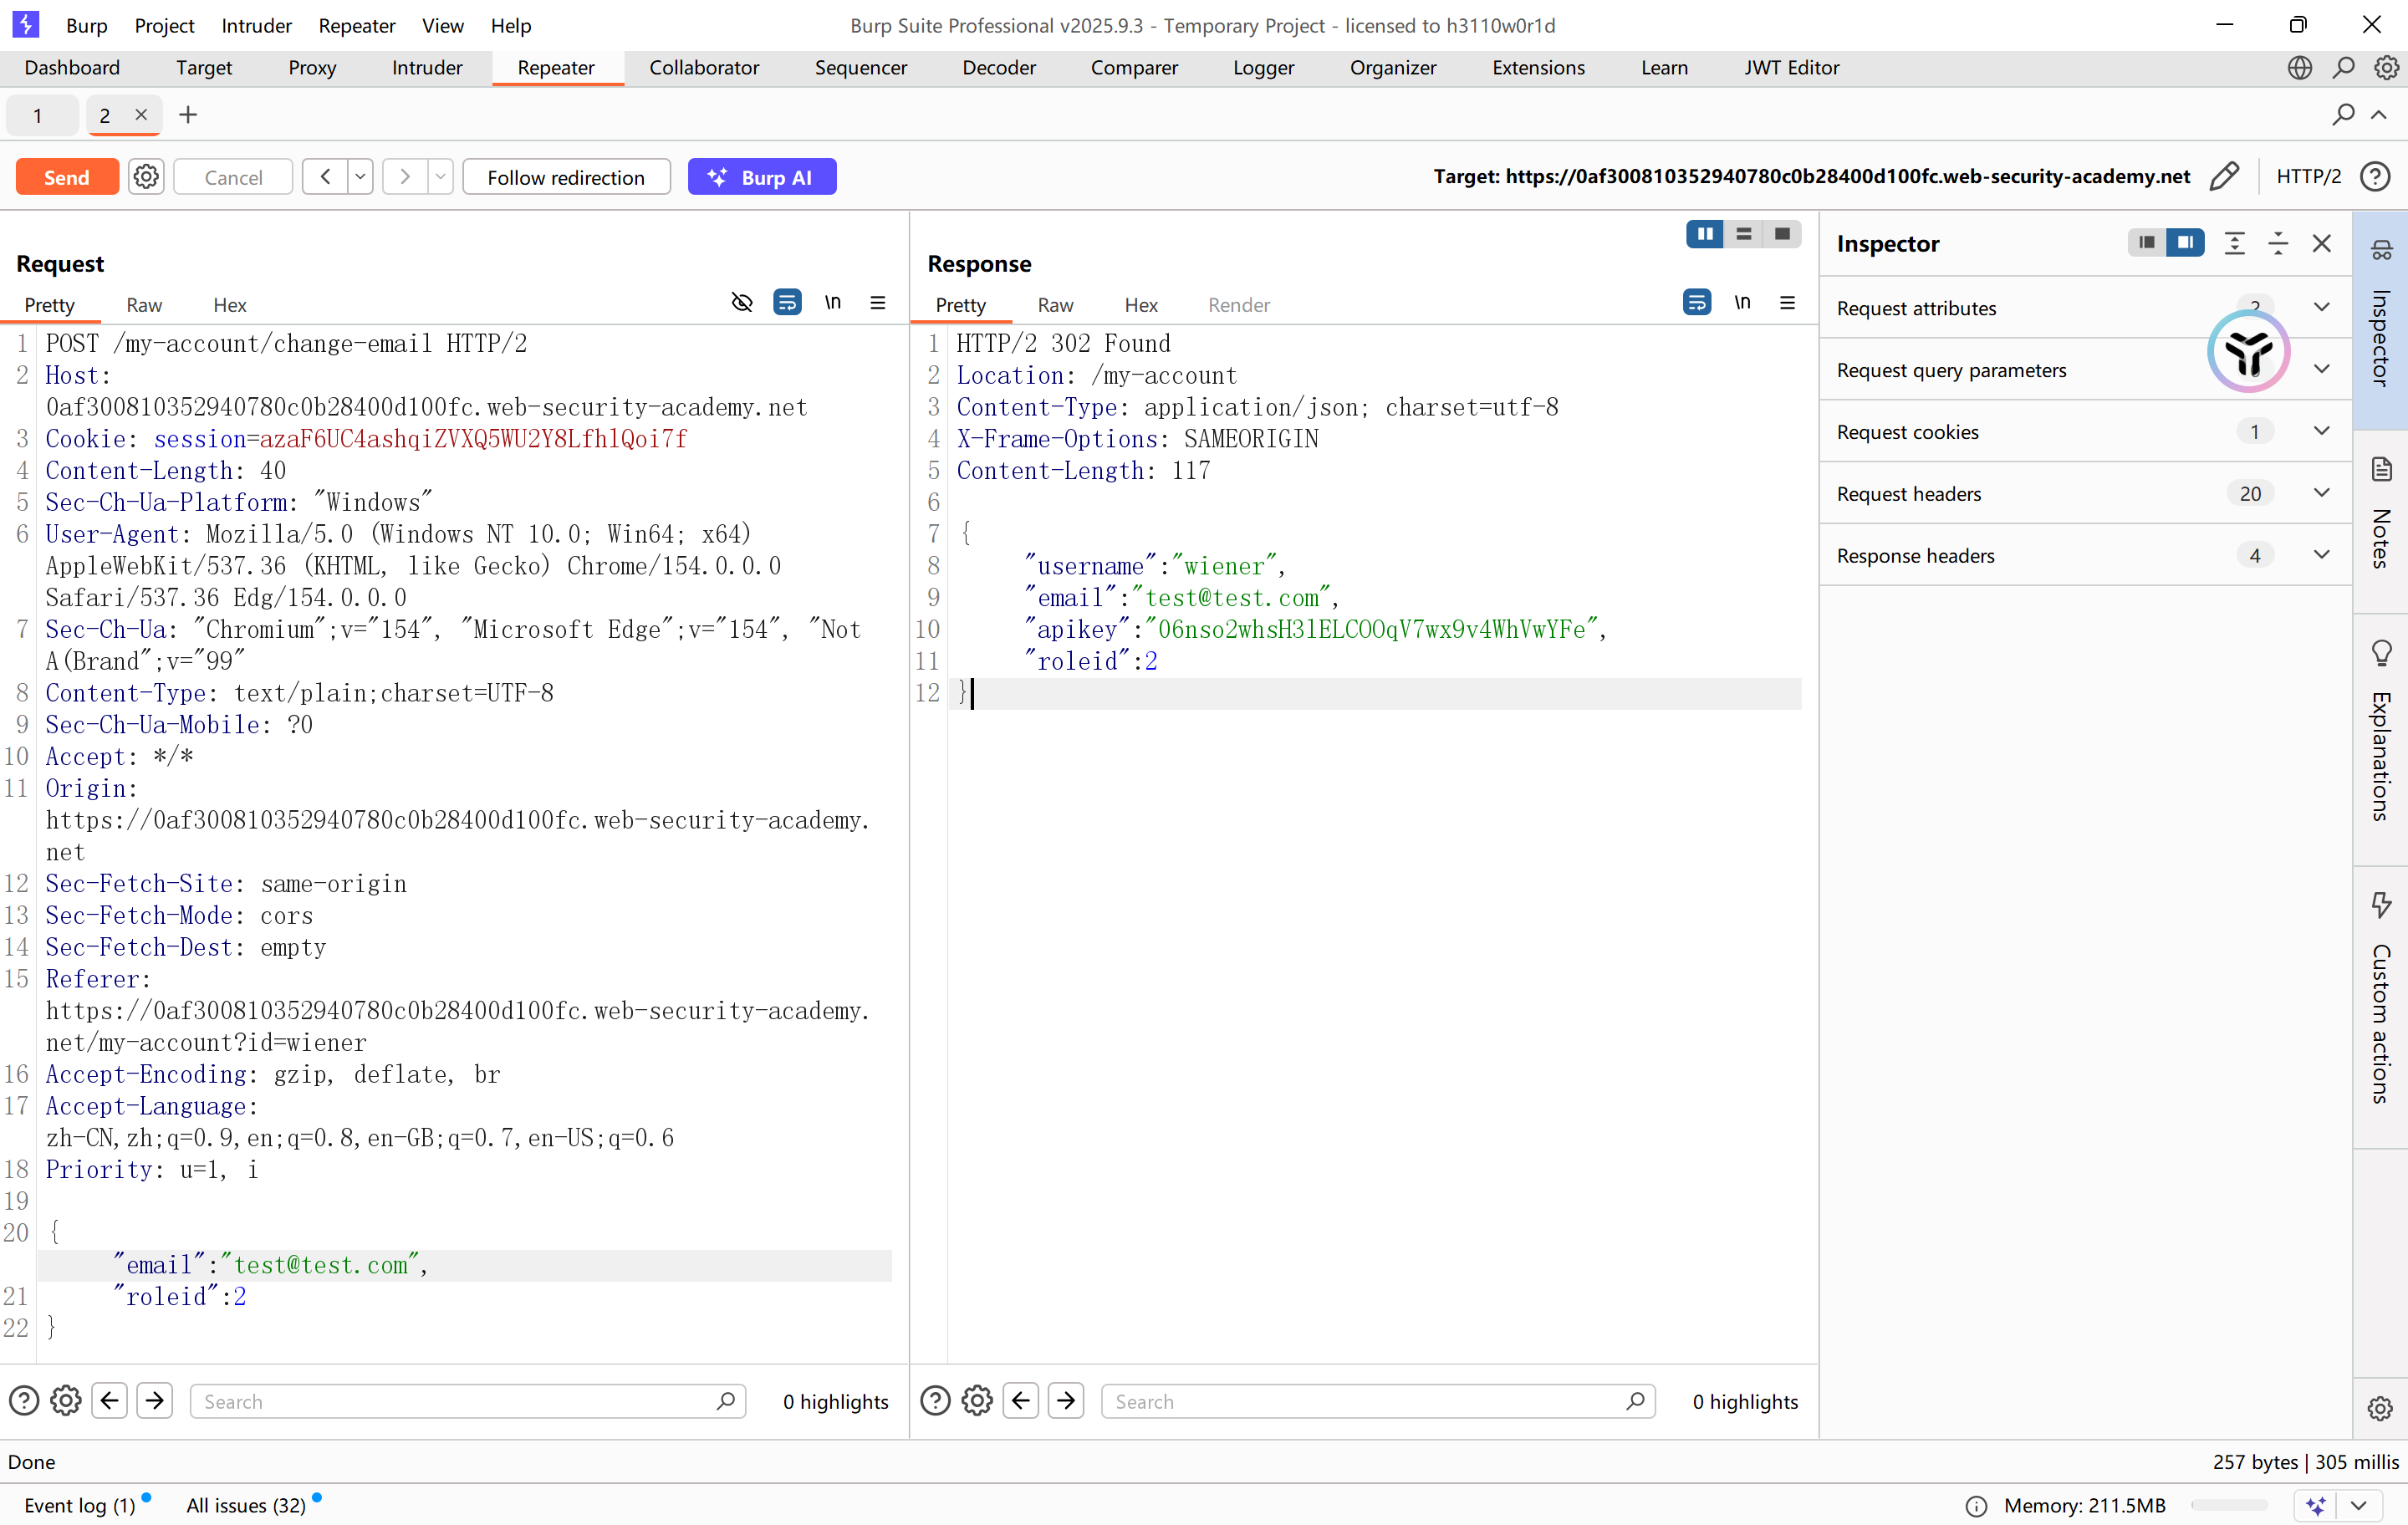The image size is (2408, 1525).
Task: Edit target with the pencil icon
Action: [2223, 177]
